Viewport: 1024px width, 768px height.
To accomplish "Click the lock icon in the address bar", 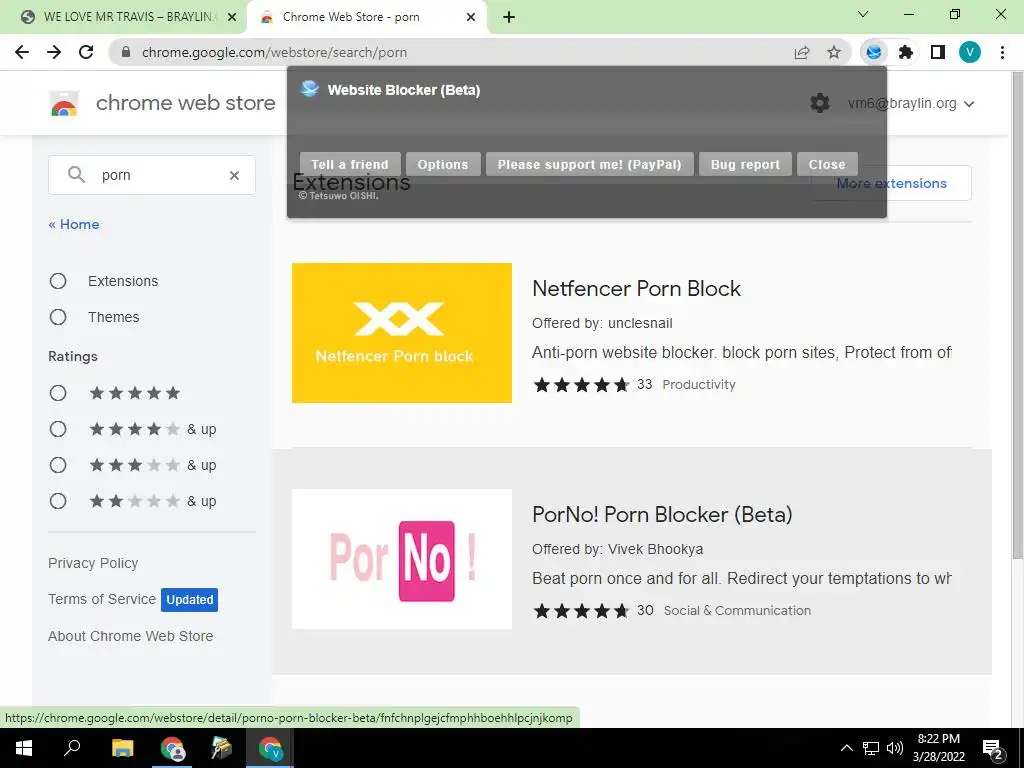I will (127, 52).
